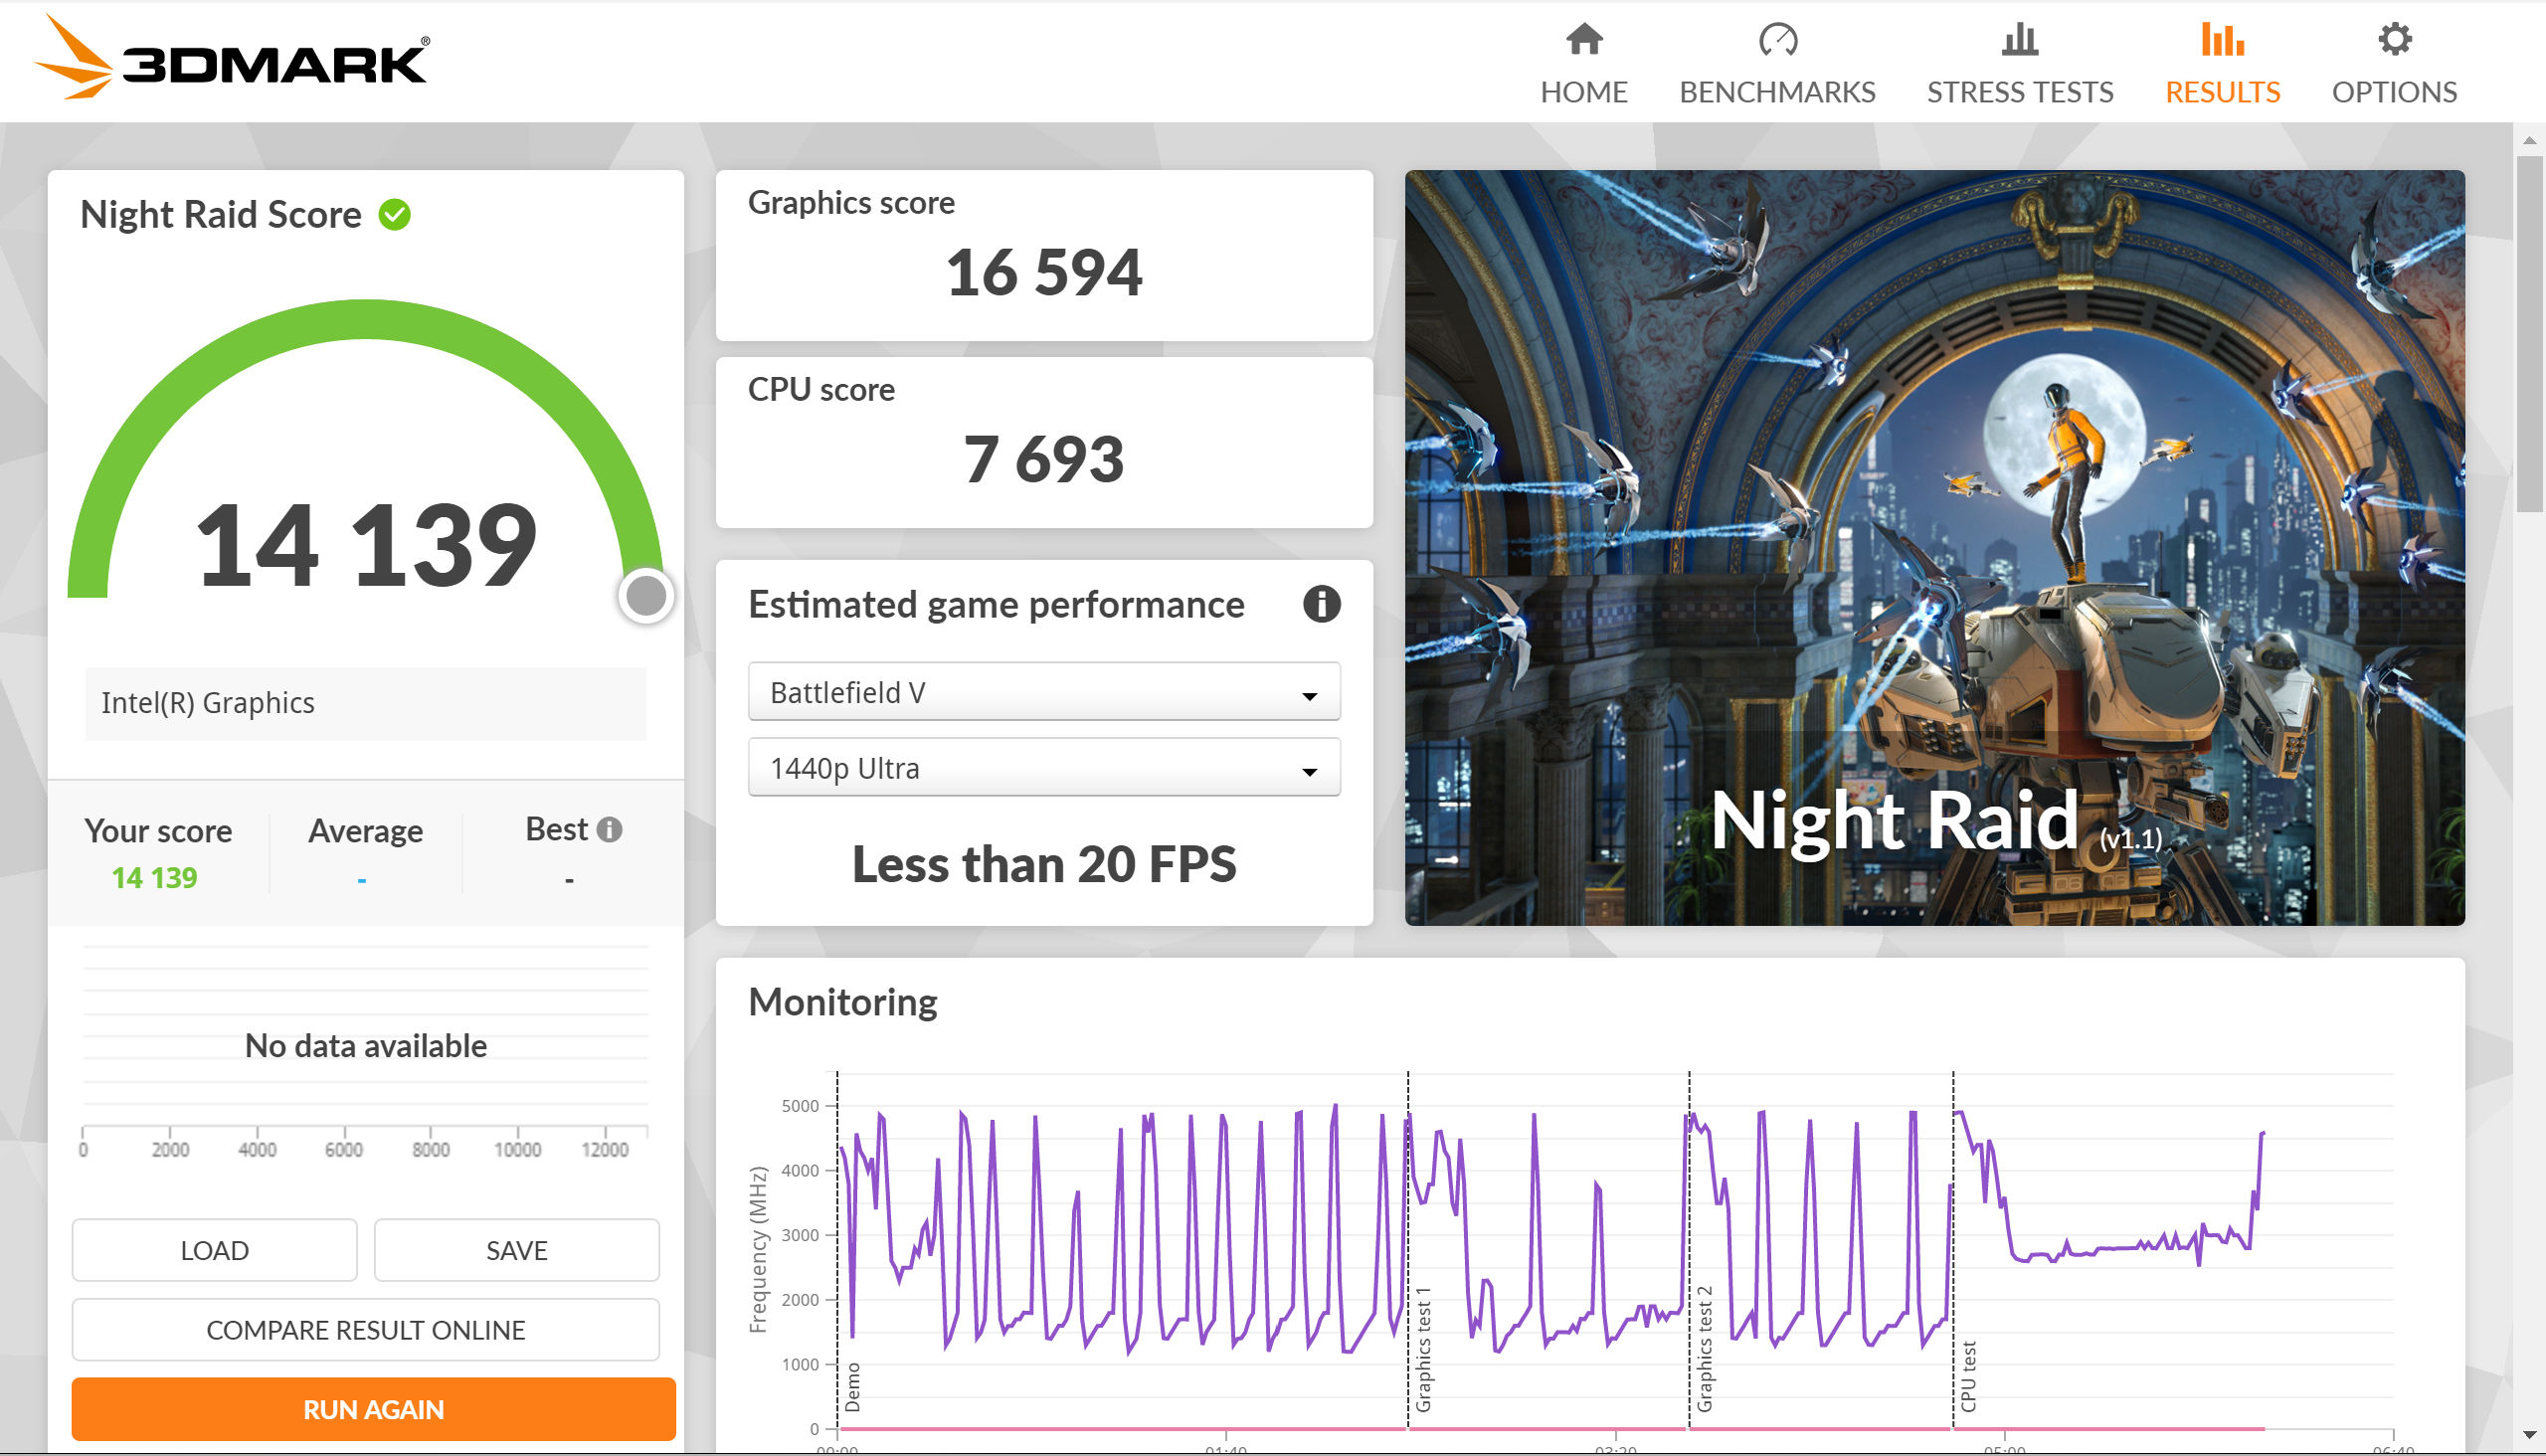Click the No data available message
The width and height of the screenshot is (2546, 1456).
click(366, 1046)
